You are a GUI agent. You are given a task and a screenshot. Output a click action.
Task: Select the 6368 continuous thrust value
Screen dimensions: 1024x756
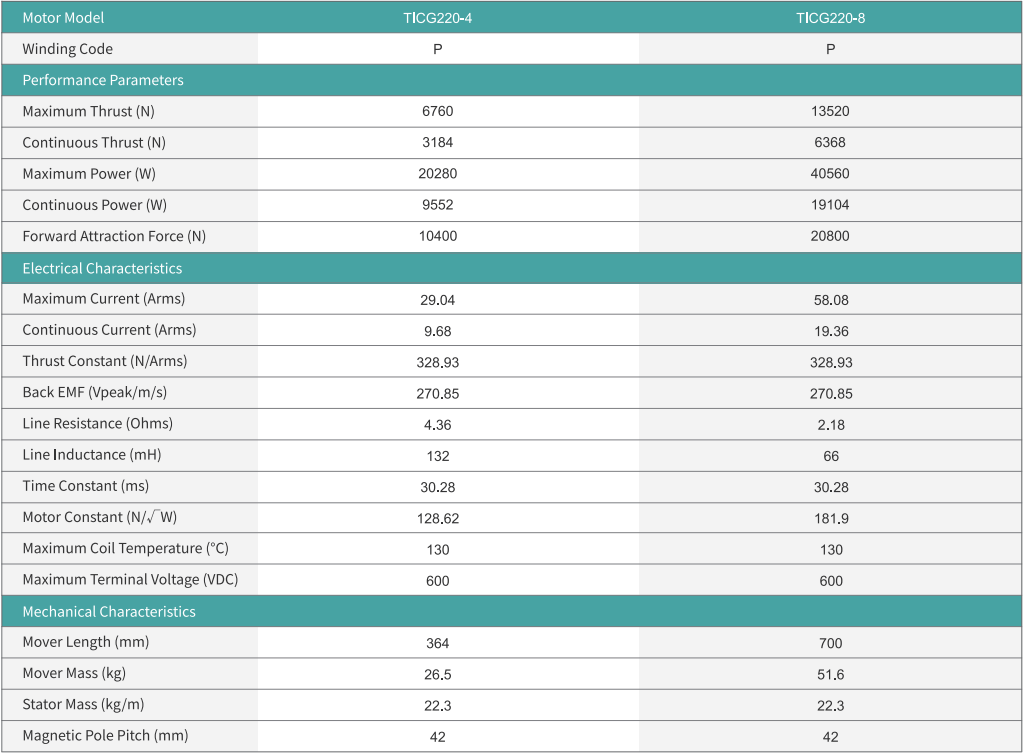click(830, 142)
